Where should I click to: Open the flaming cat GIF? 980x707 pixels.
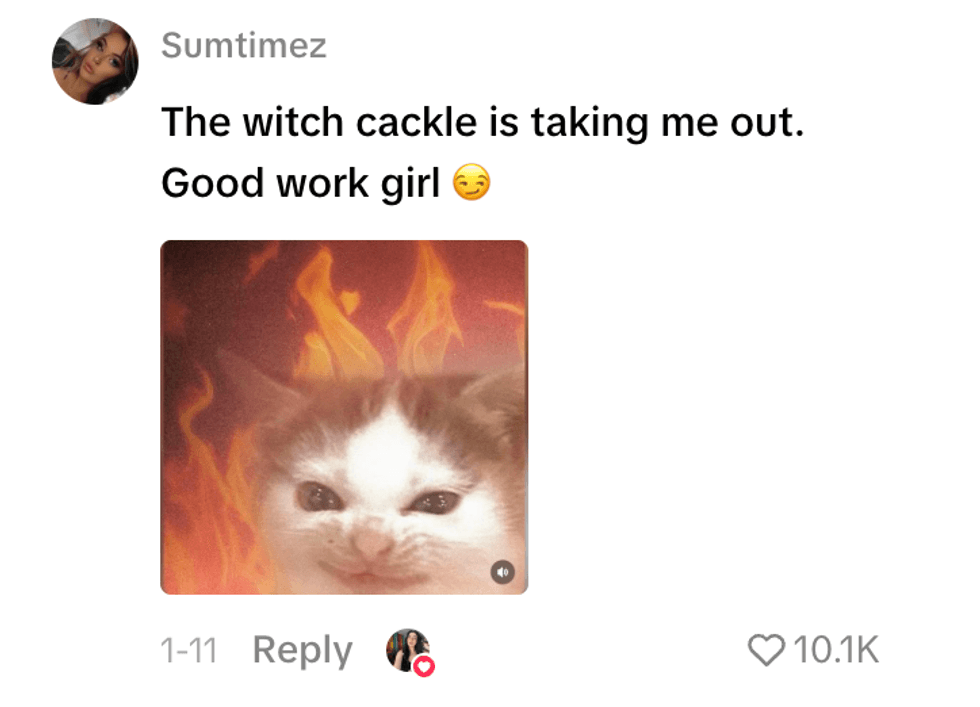pyautogui.click(x=344, y=417)
